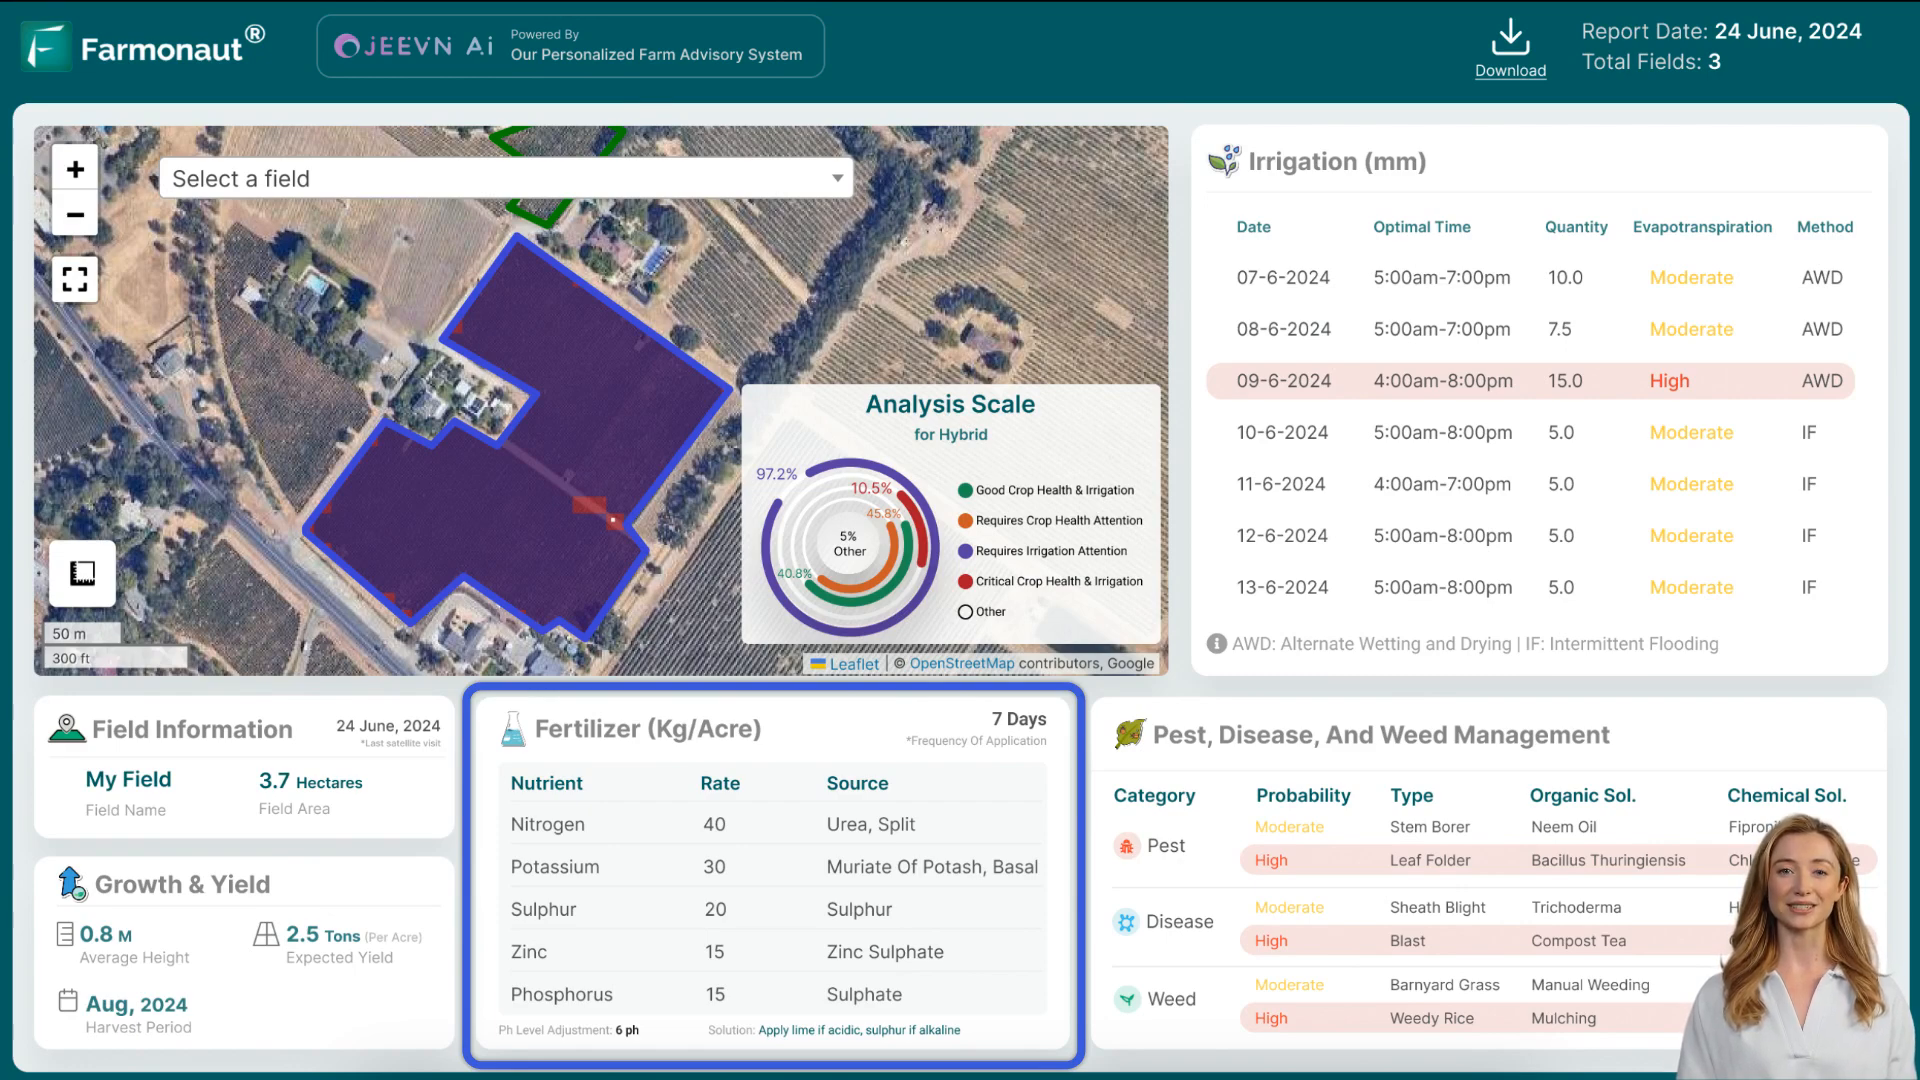Select a field from the dropdown
The image size is (1920, 1080).
pos(506,178)
